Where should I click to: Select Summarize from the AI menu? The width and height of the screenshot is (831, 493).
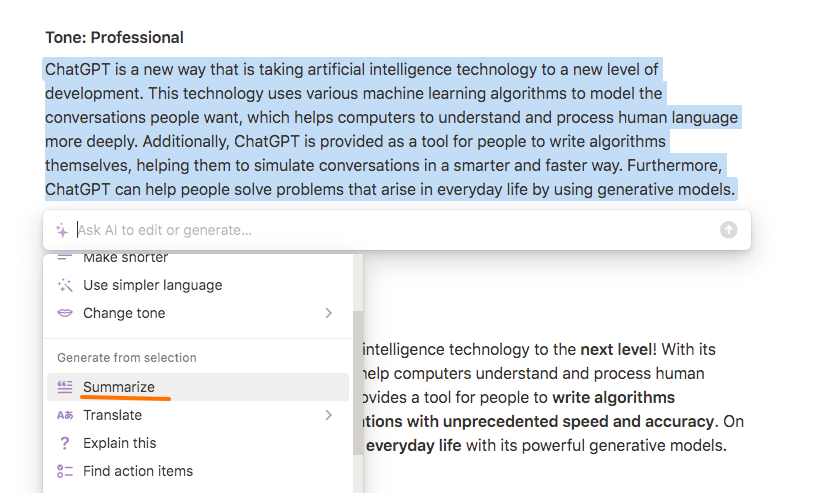click(198, 387)
